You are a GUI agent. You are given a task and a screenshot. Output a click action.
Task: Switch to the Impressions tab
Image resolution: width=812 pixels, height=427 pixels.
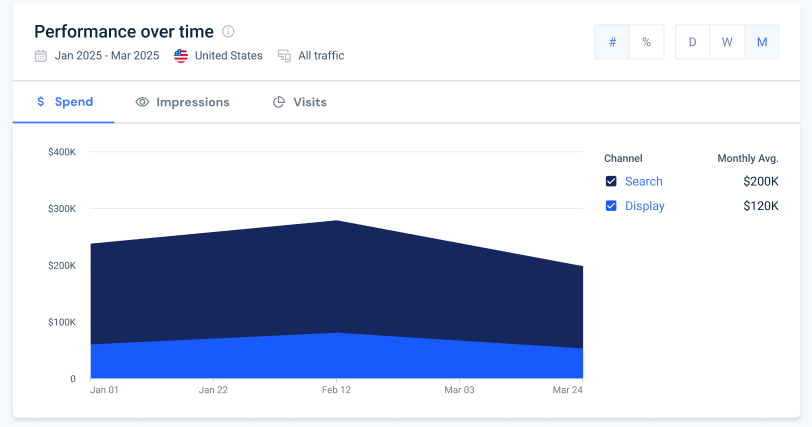coord(182,102)
